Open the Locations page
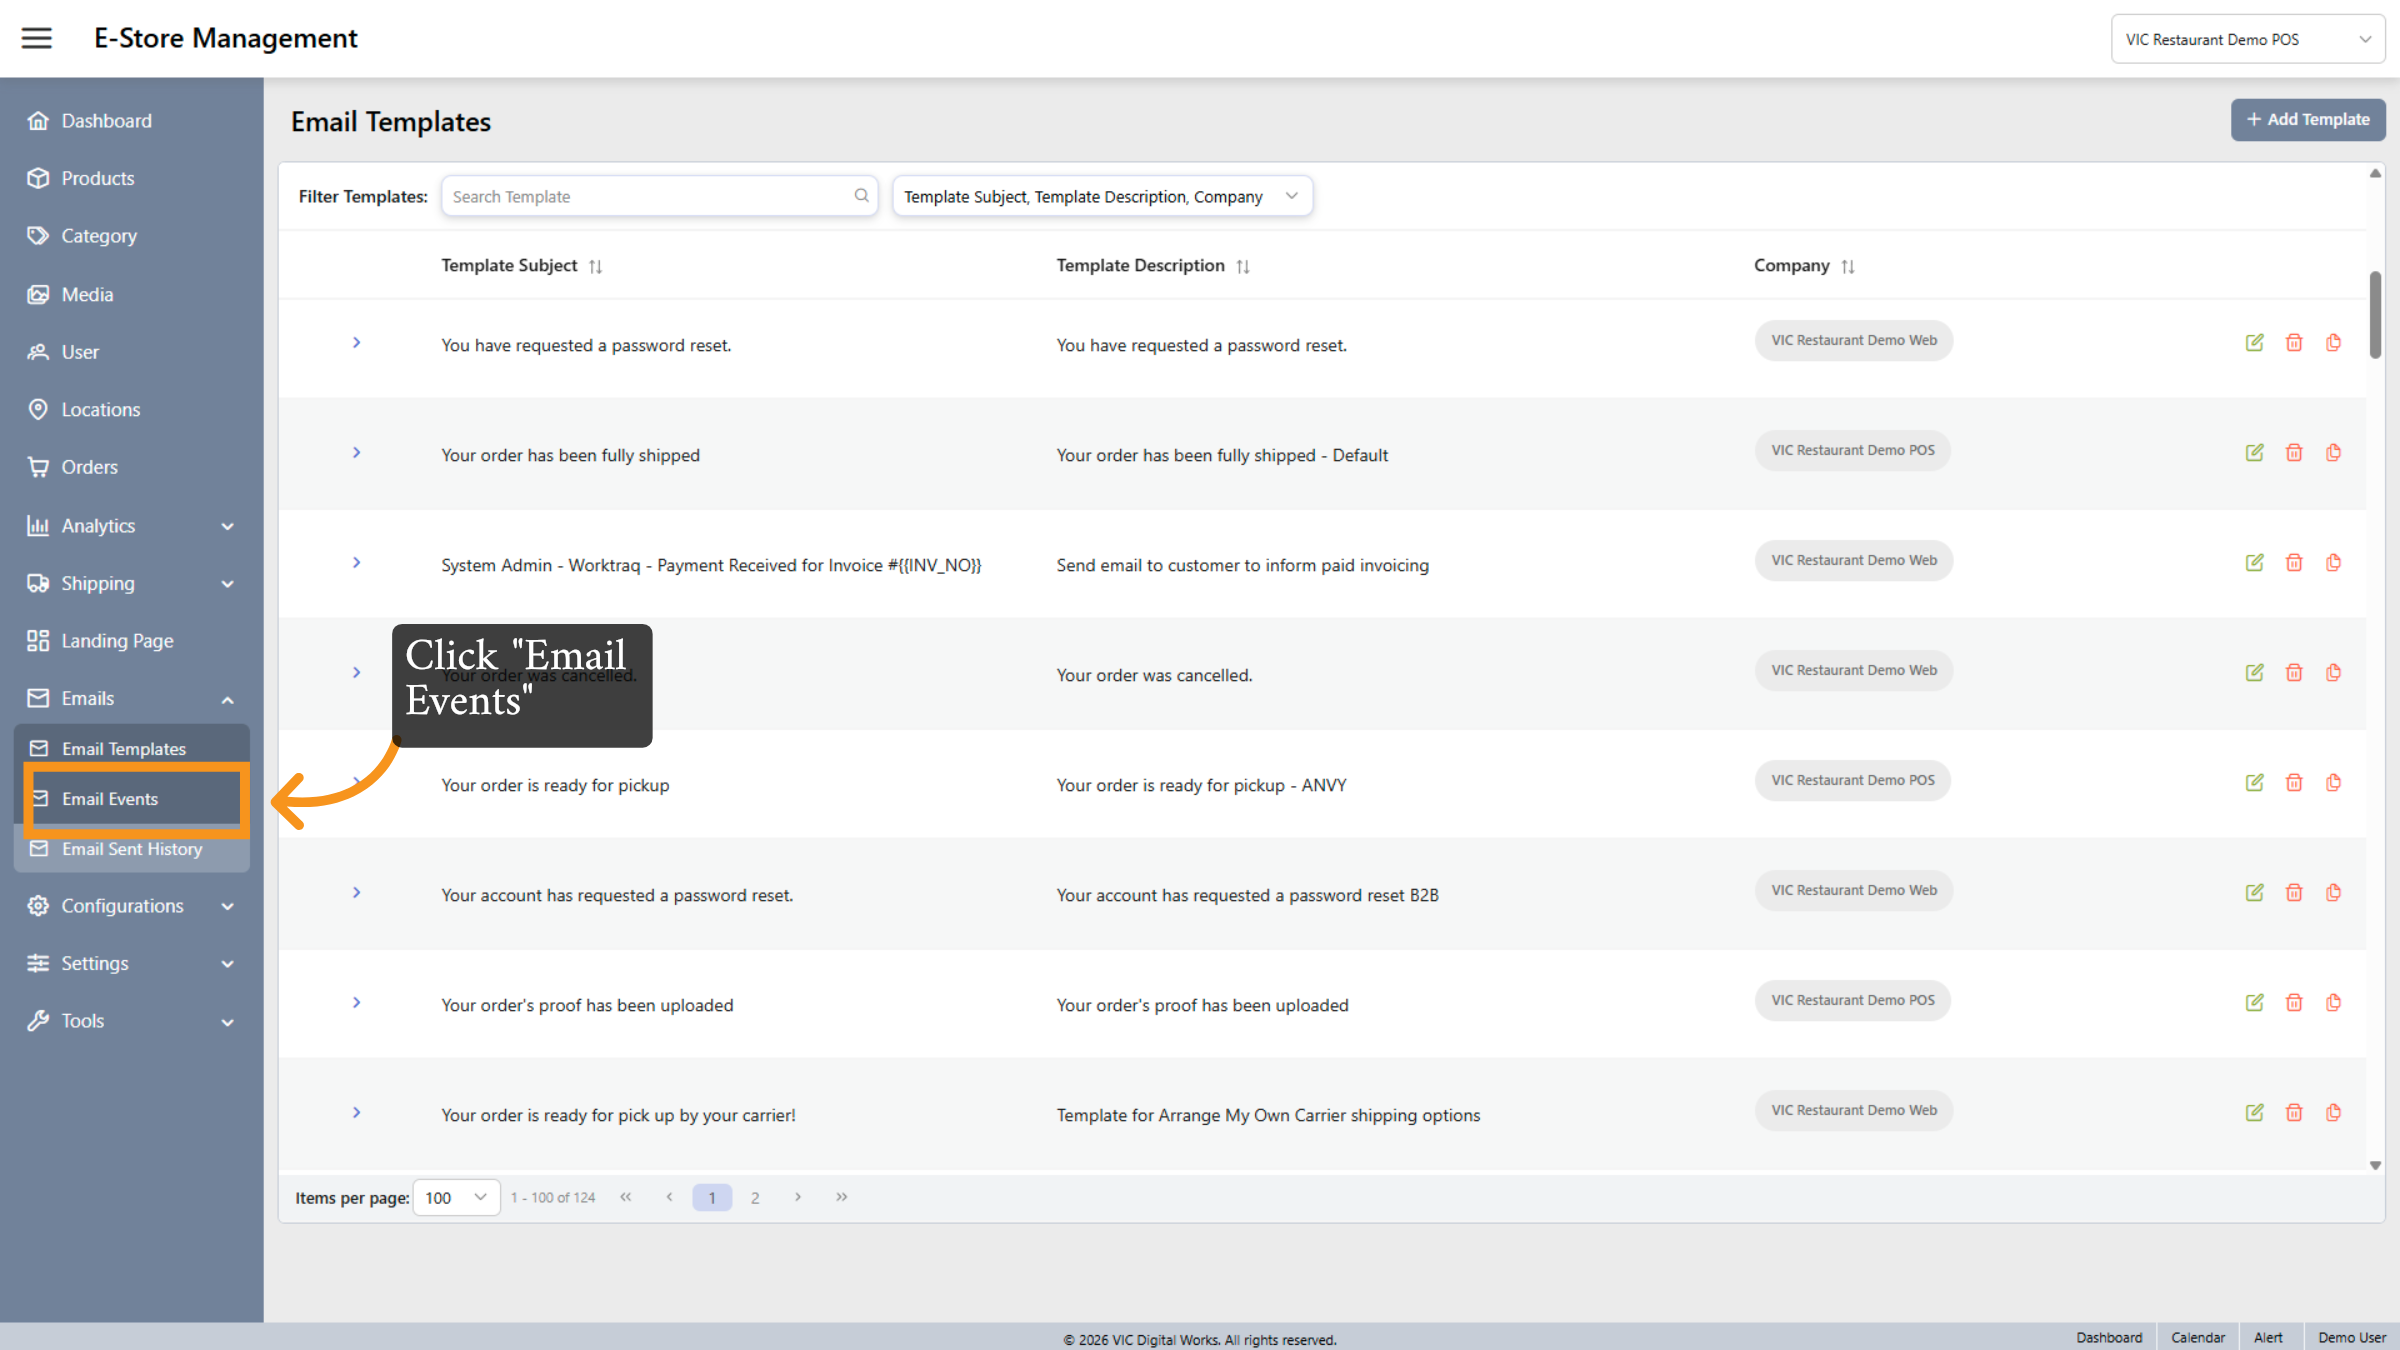 pos(101,409)
